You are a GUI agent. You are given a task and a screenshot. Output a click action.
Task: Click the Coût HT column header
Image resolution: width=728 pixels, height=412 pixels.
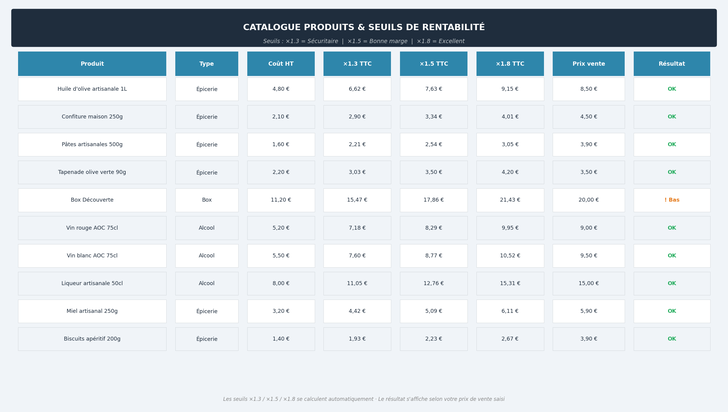[x=281, y=64]
